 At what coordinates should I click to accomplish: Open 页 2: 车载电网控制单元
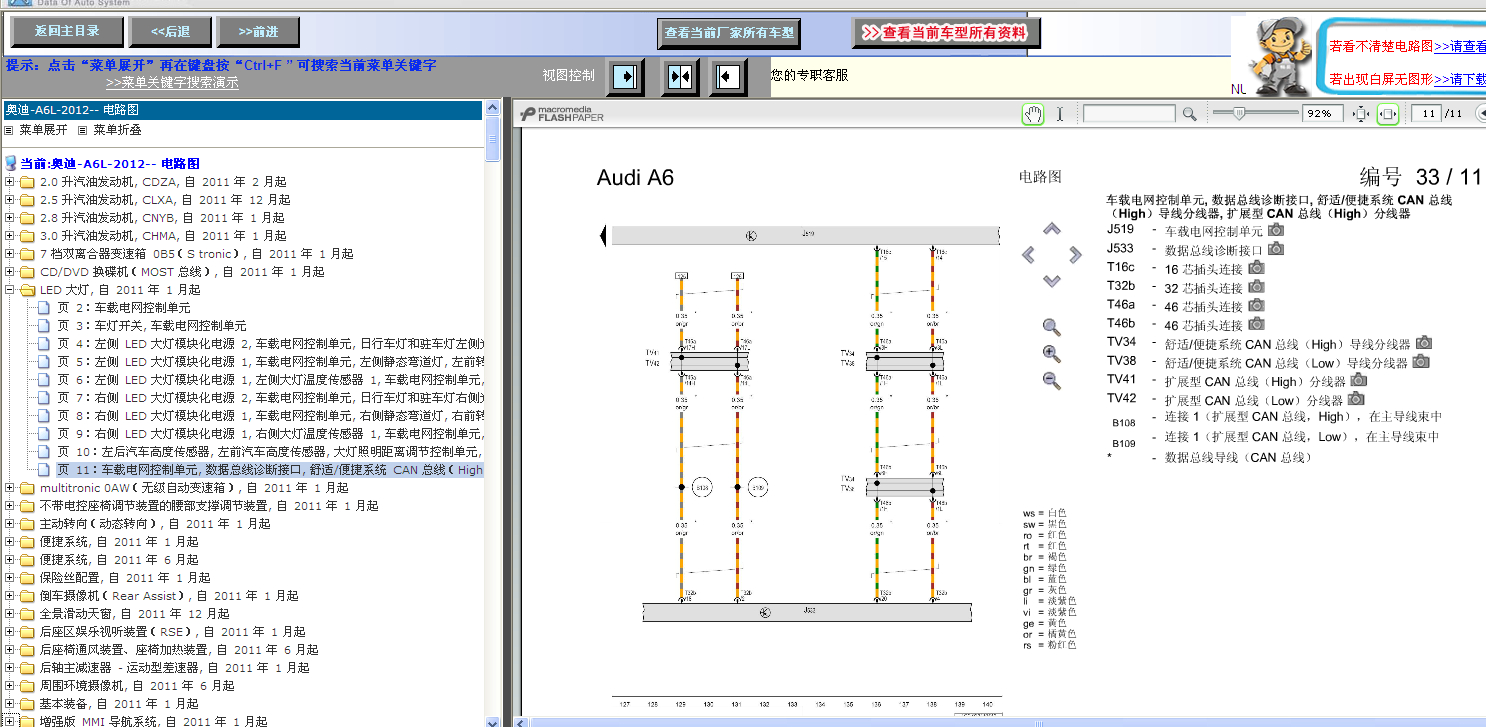[x=123, y=308]
